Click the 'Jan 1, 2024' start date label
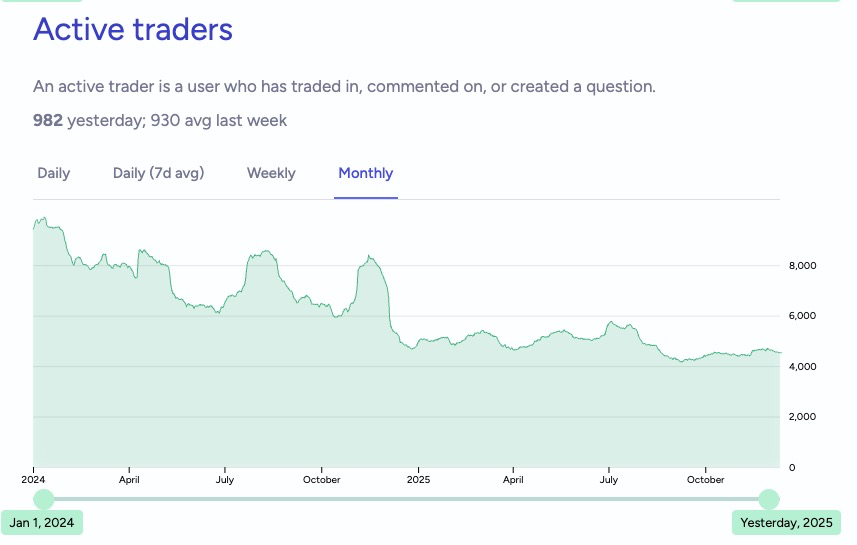857x545 pixels. (x=43, y=522)
